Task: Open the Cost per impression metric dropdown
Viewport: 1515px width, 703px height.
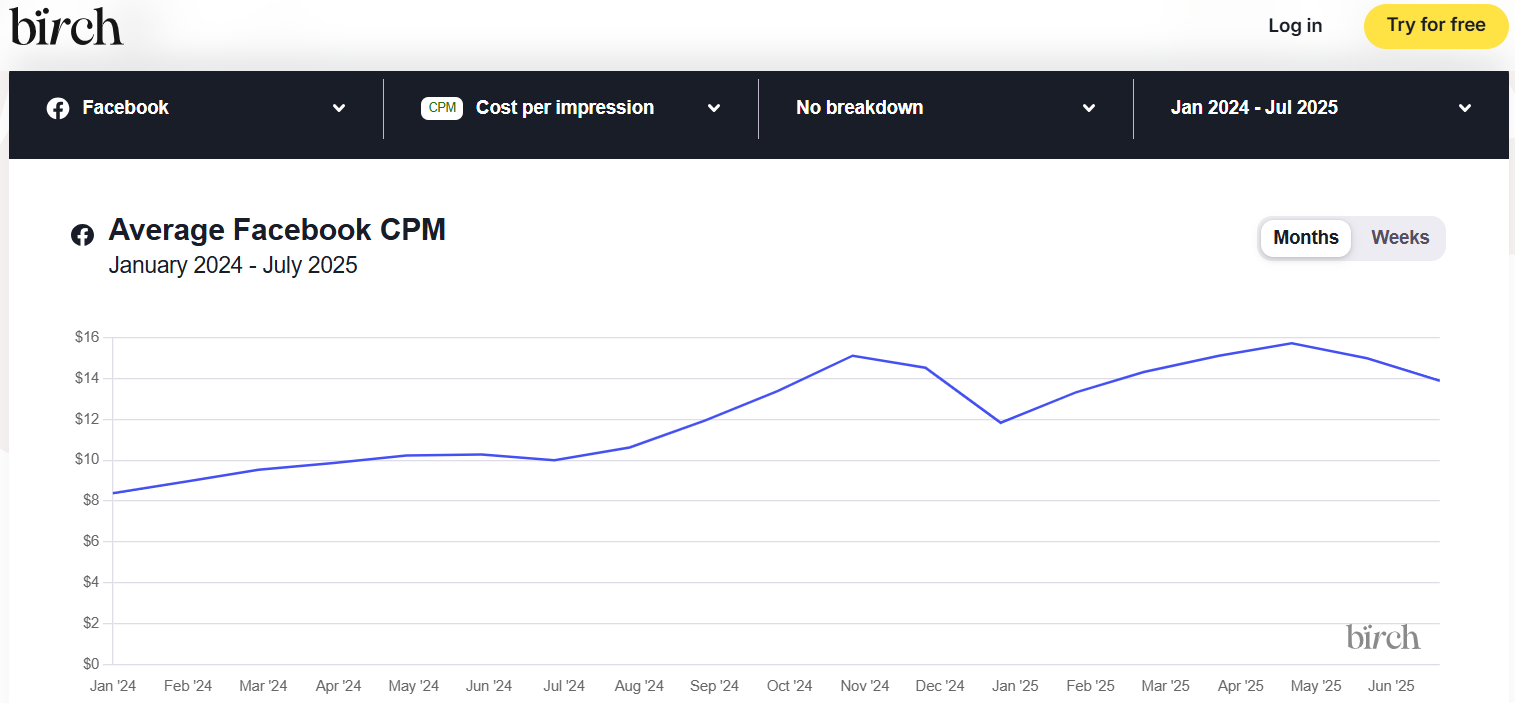Action: (571, 108)
